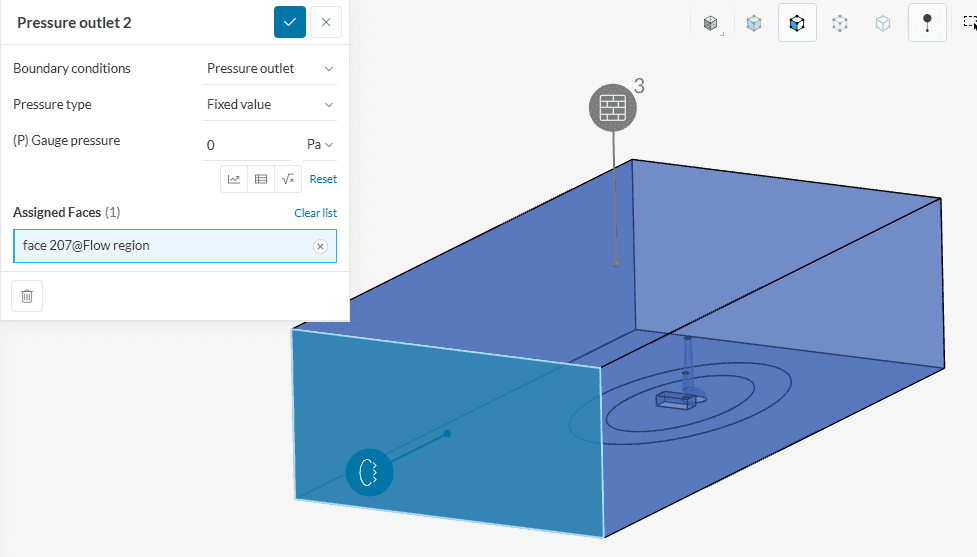Toggle face selection mode cube icon
Screen dimensions: 977x557
click(x=797, y=23)
